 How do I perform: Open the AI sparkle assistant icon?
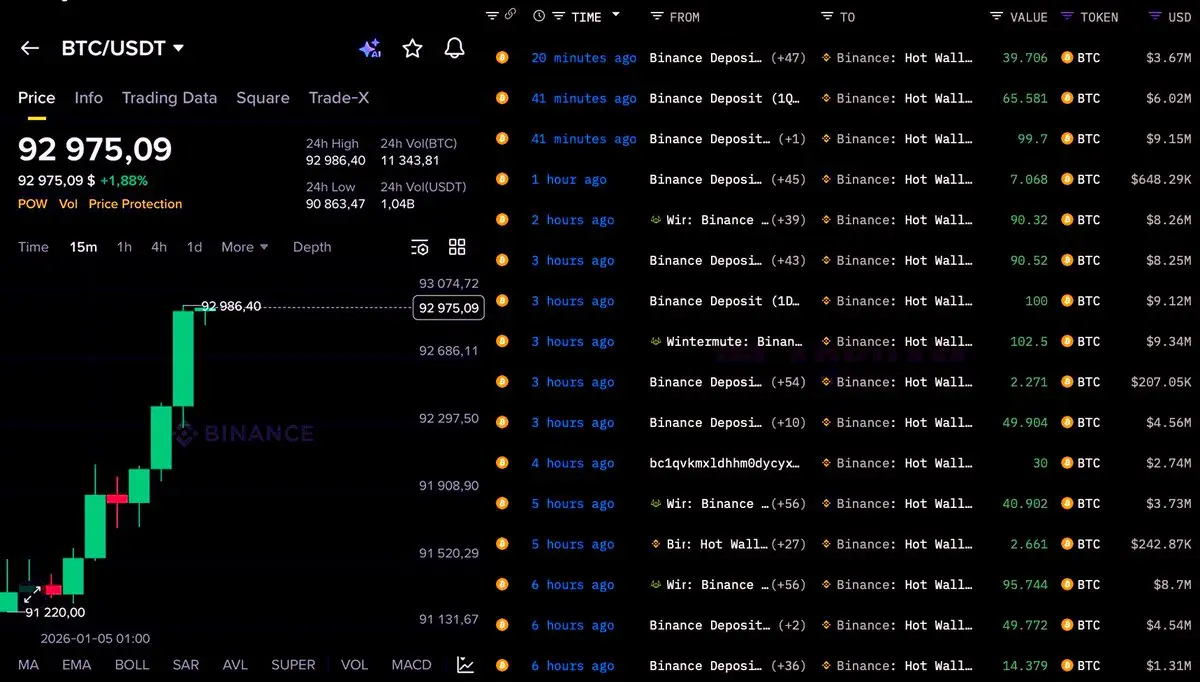click(369, 48)
